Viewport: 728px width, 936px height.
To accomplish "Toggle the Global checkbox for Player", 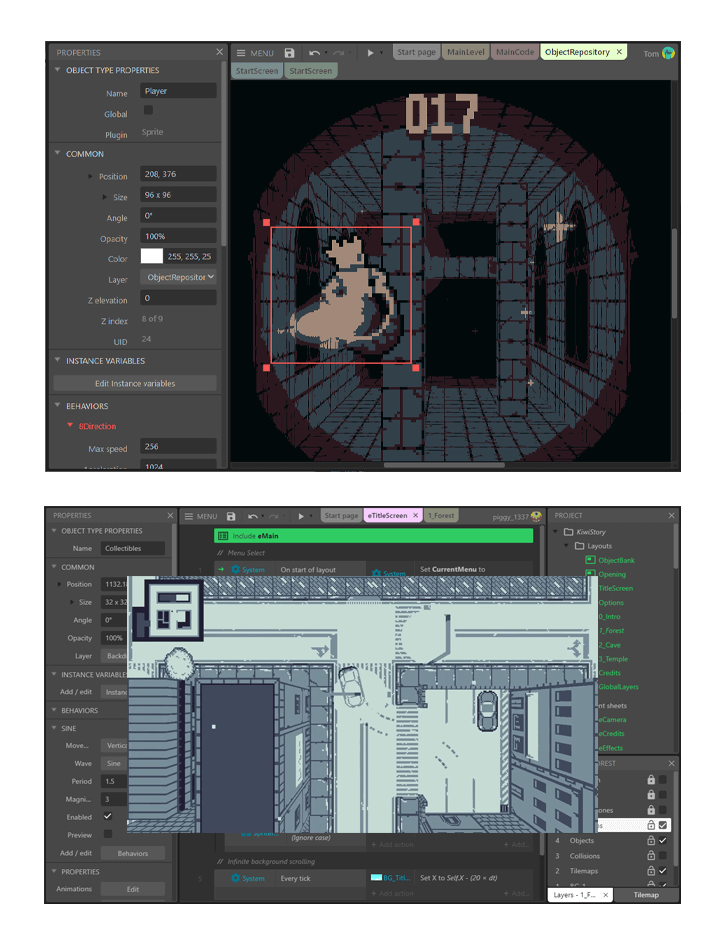I will click(x=149, y=111).
